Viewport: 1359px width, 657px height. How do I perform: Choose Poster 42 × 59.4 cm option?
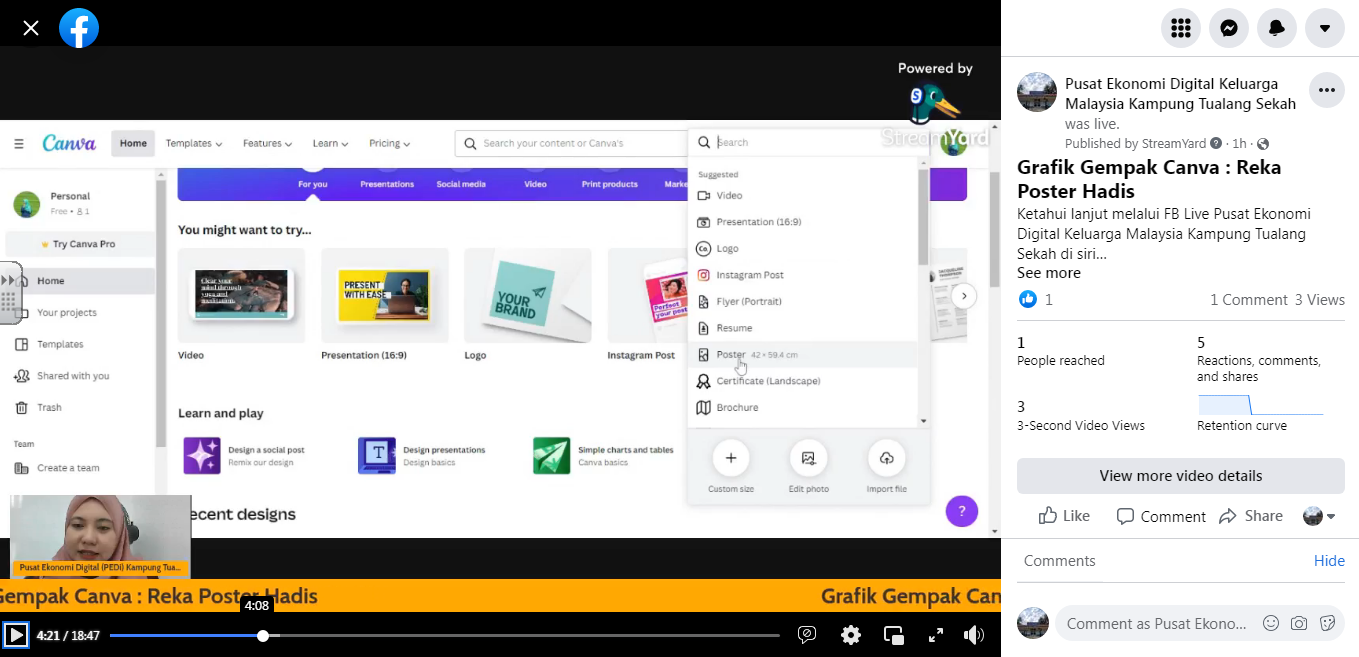803,354
